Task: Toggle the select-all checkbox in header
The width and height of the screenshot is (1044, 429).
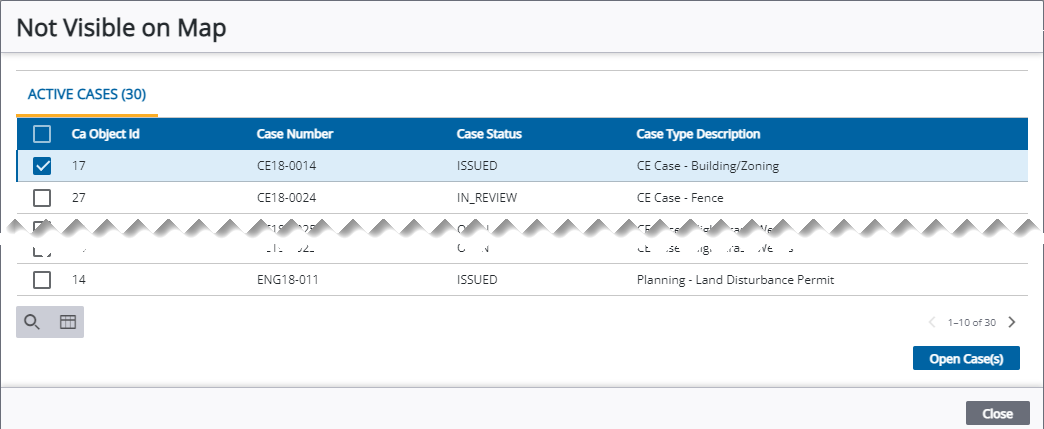Action: click(x=42, y=134)
